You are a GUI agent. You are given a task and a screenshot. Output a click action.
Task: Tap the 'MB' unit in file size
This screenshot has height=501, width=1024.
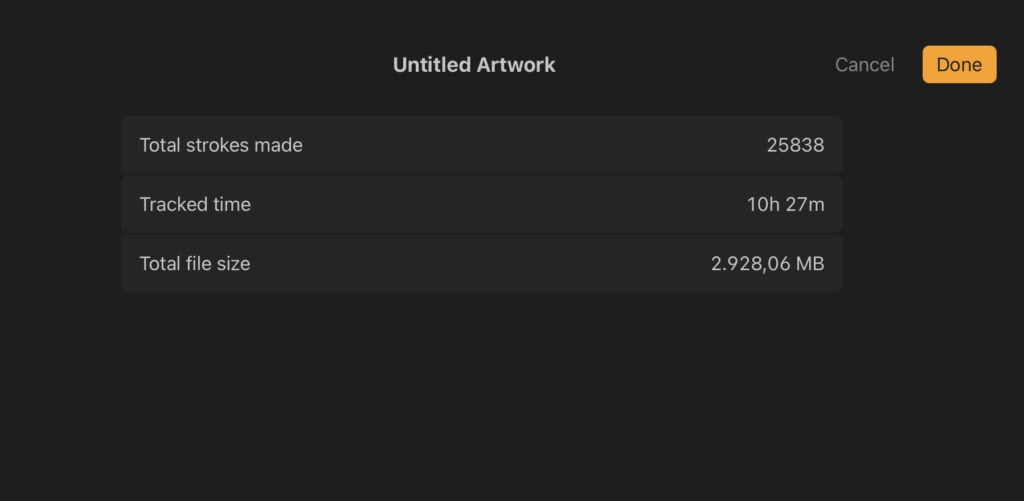[811, 264]
